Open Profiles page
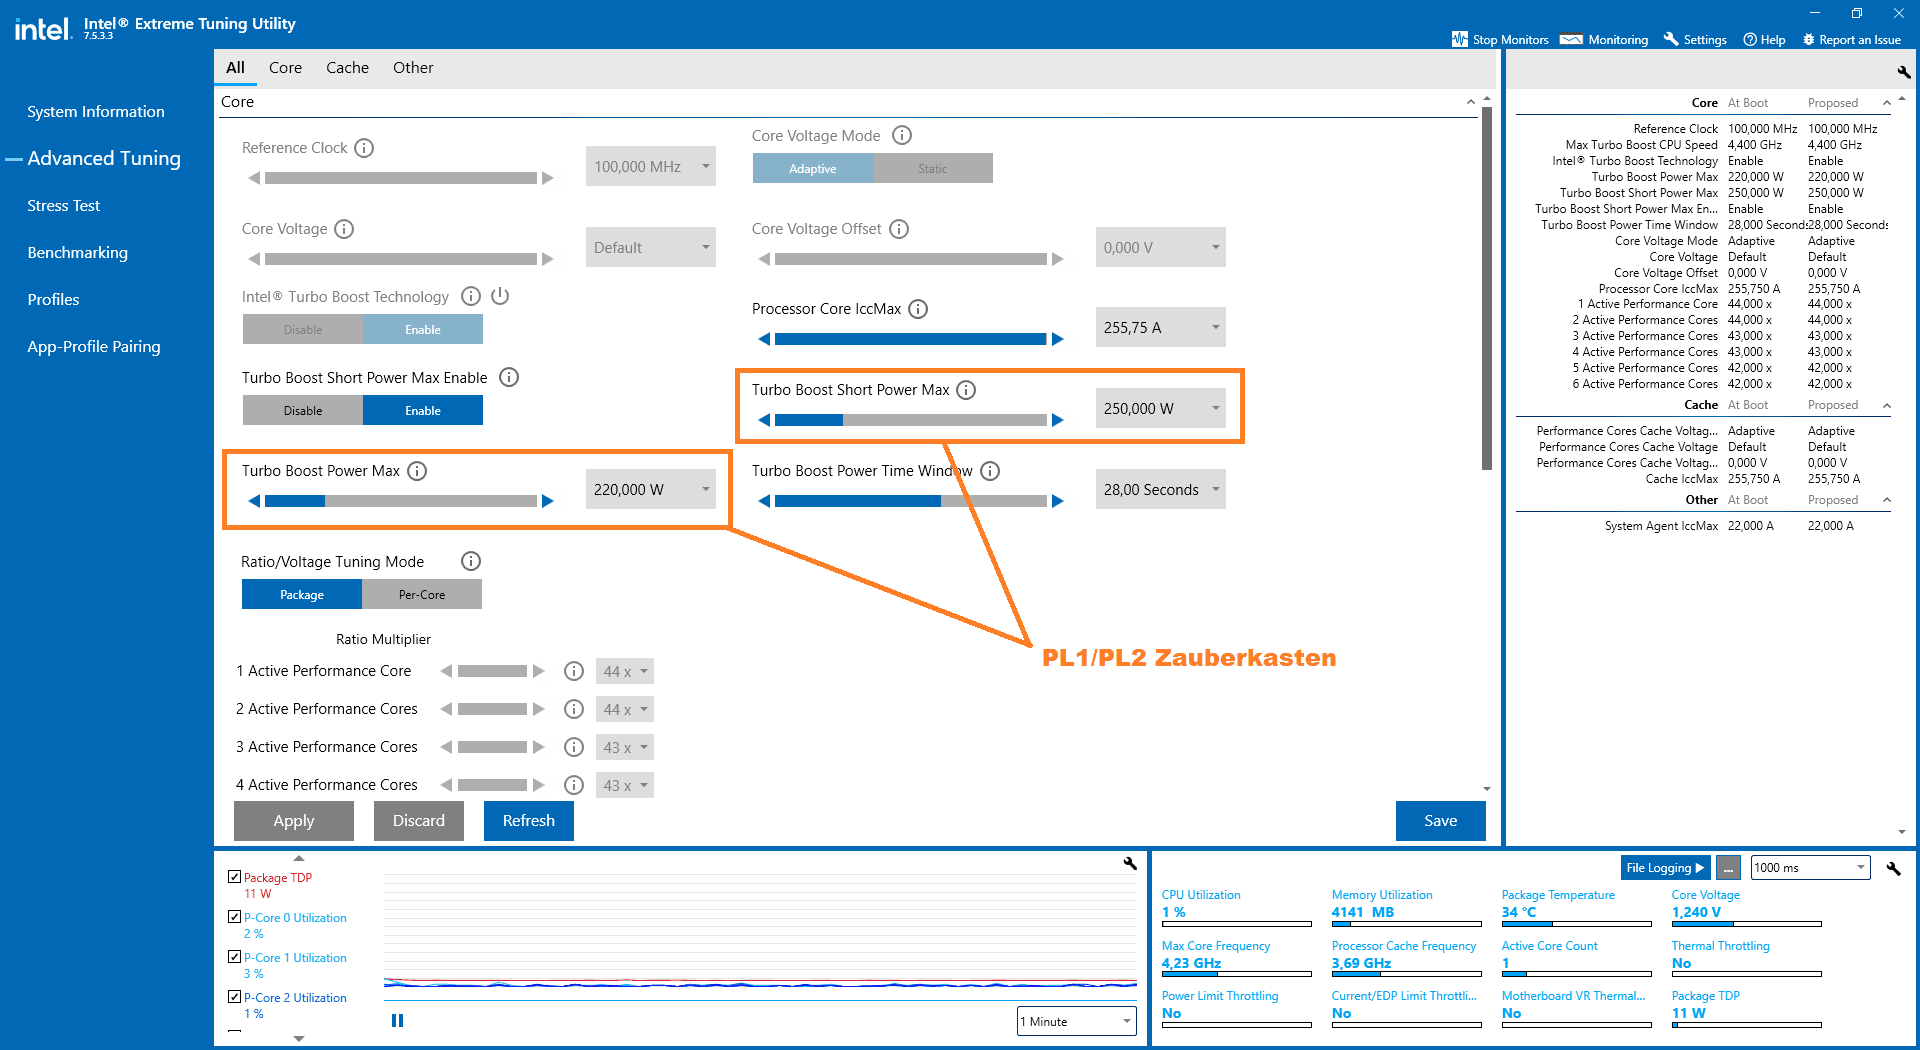This screenshot has width=1920, height=1050. [x=53, y=300]
